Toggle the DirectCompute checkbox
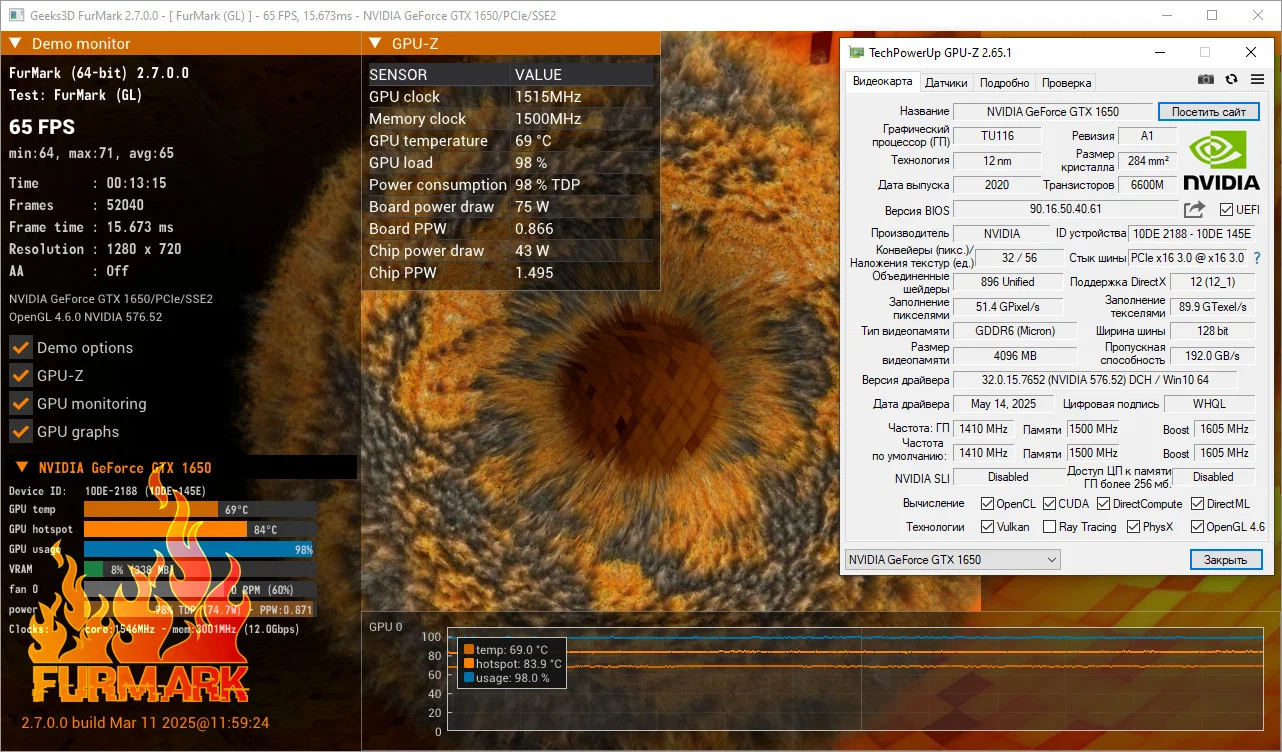Viewport: 1282px width, 752px height. point(1105,504)
